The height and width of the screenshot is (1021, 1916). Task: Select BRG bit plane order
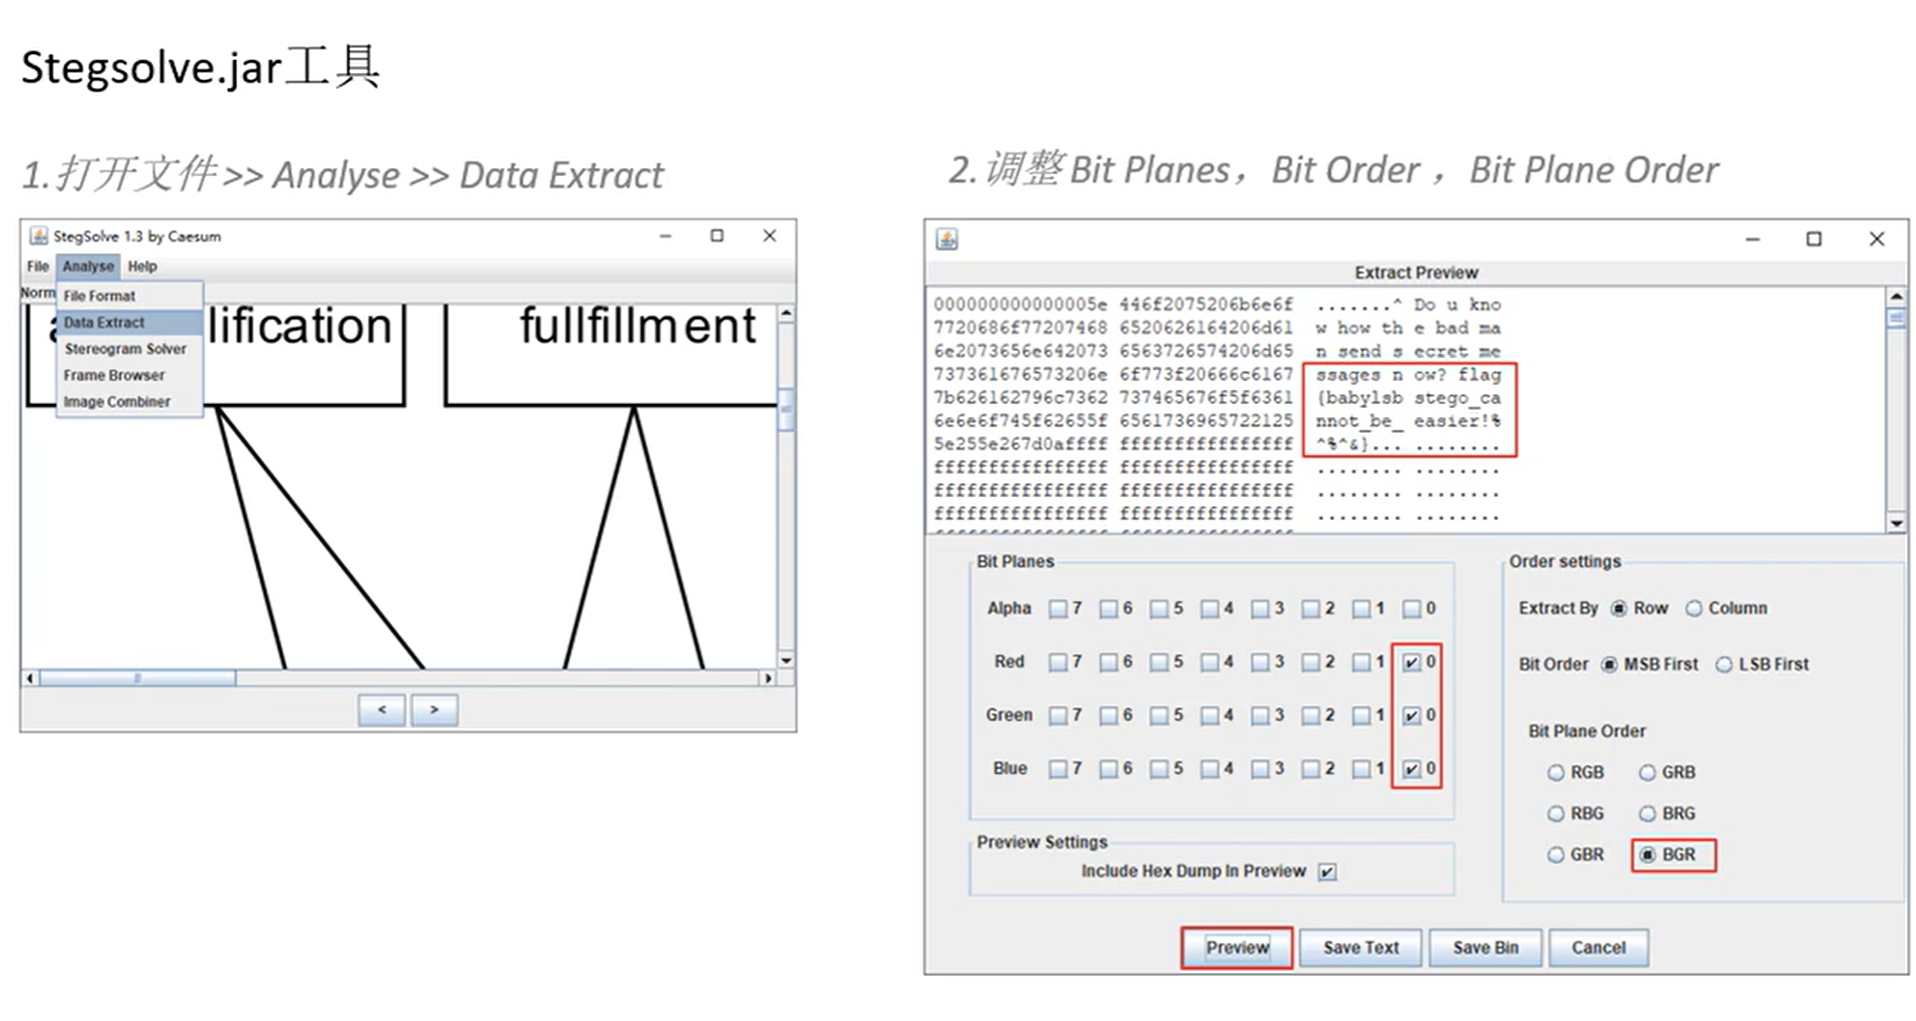pos(1648,814)
